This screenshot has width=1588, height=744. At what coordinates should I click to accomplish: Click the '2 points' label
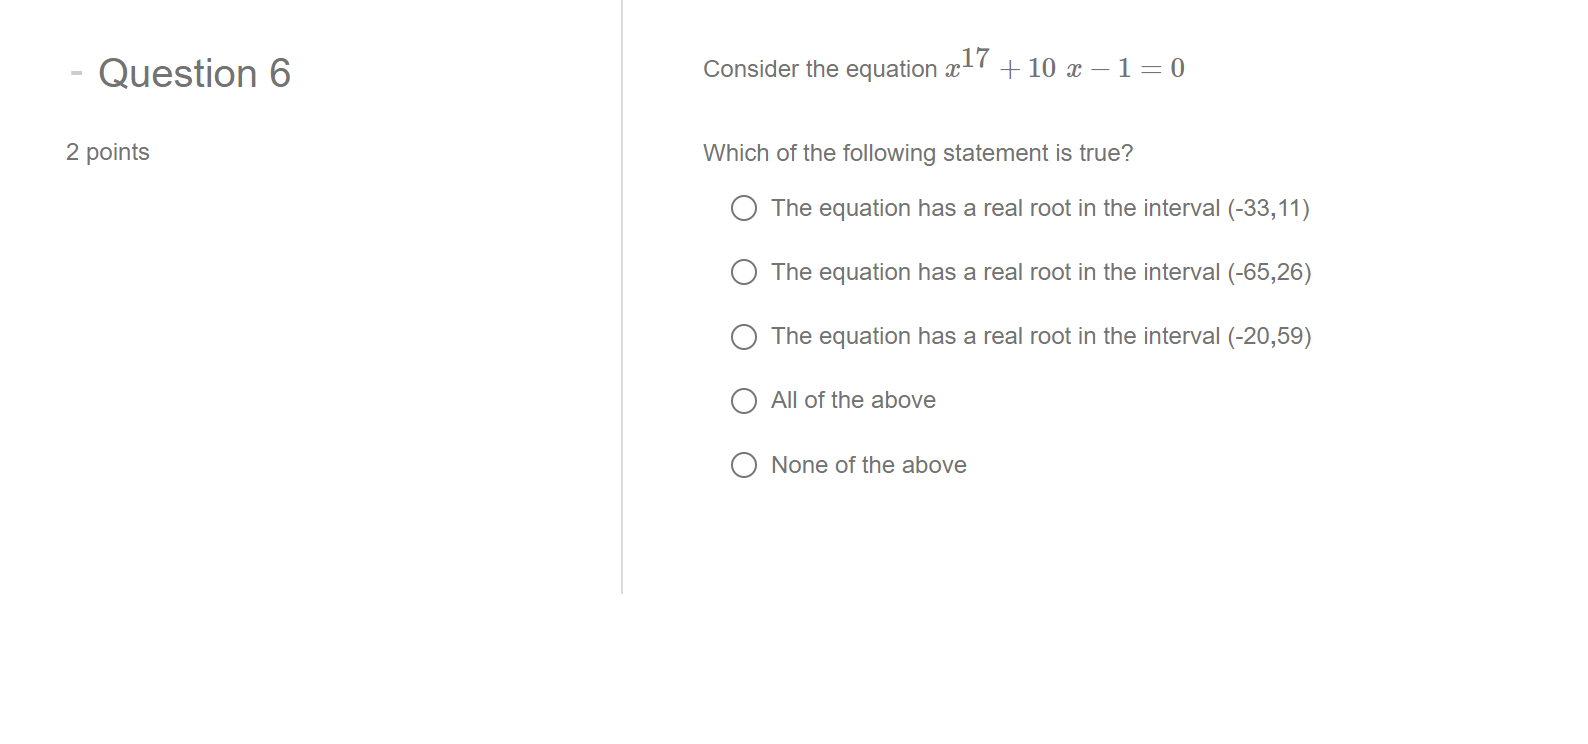coord(107,152)
